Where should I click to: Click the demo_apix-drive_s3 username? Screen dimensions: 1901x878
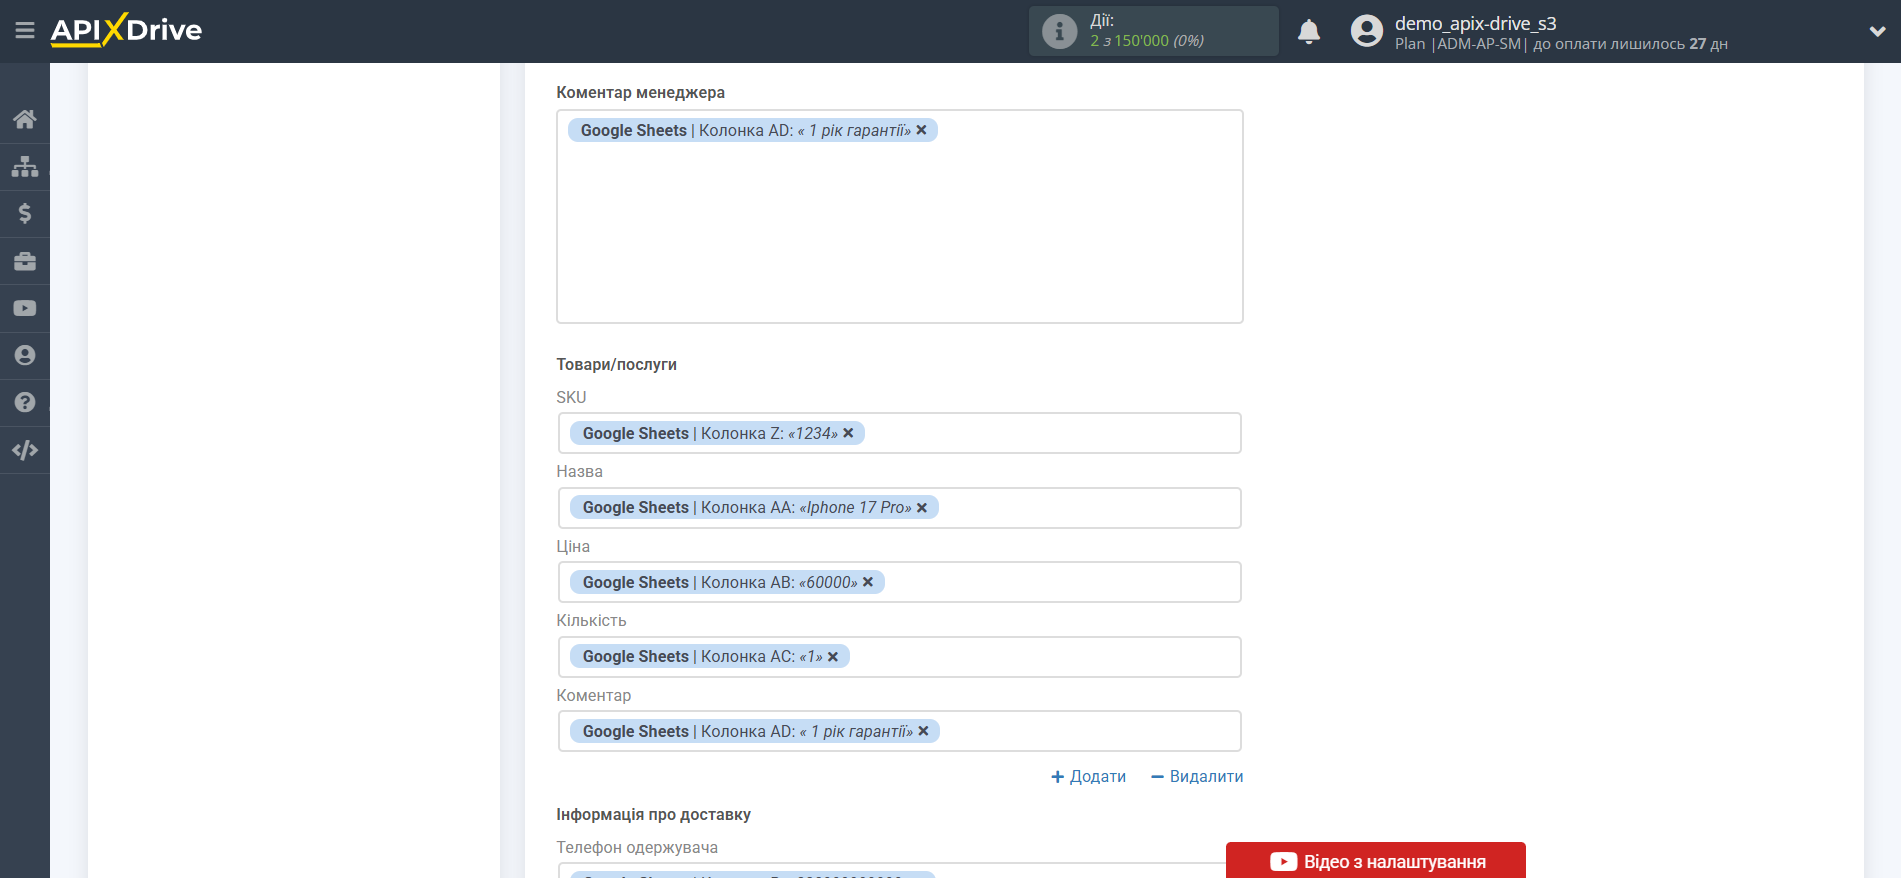coord(1476,23)
